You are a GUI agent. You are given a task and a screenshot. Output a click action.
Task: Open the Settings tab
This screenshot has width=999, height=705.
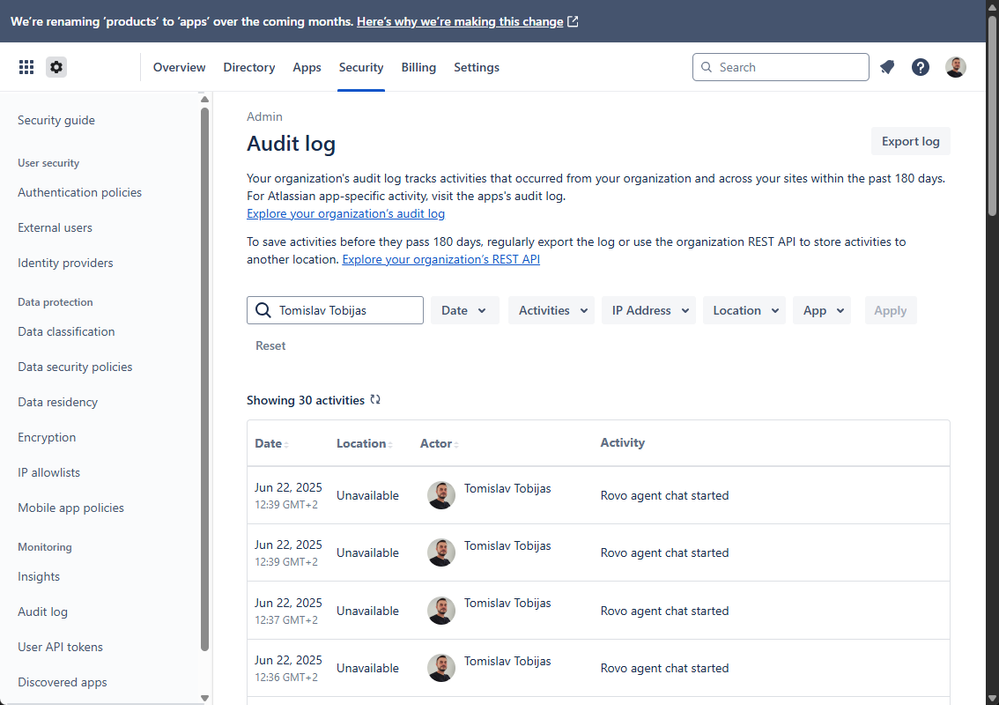tap(477, 67)
